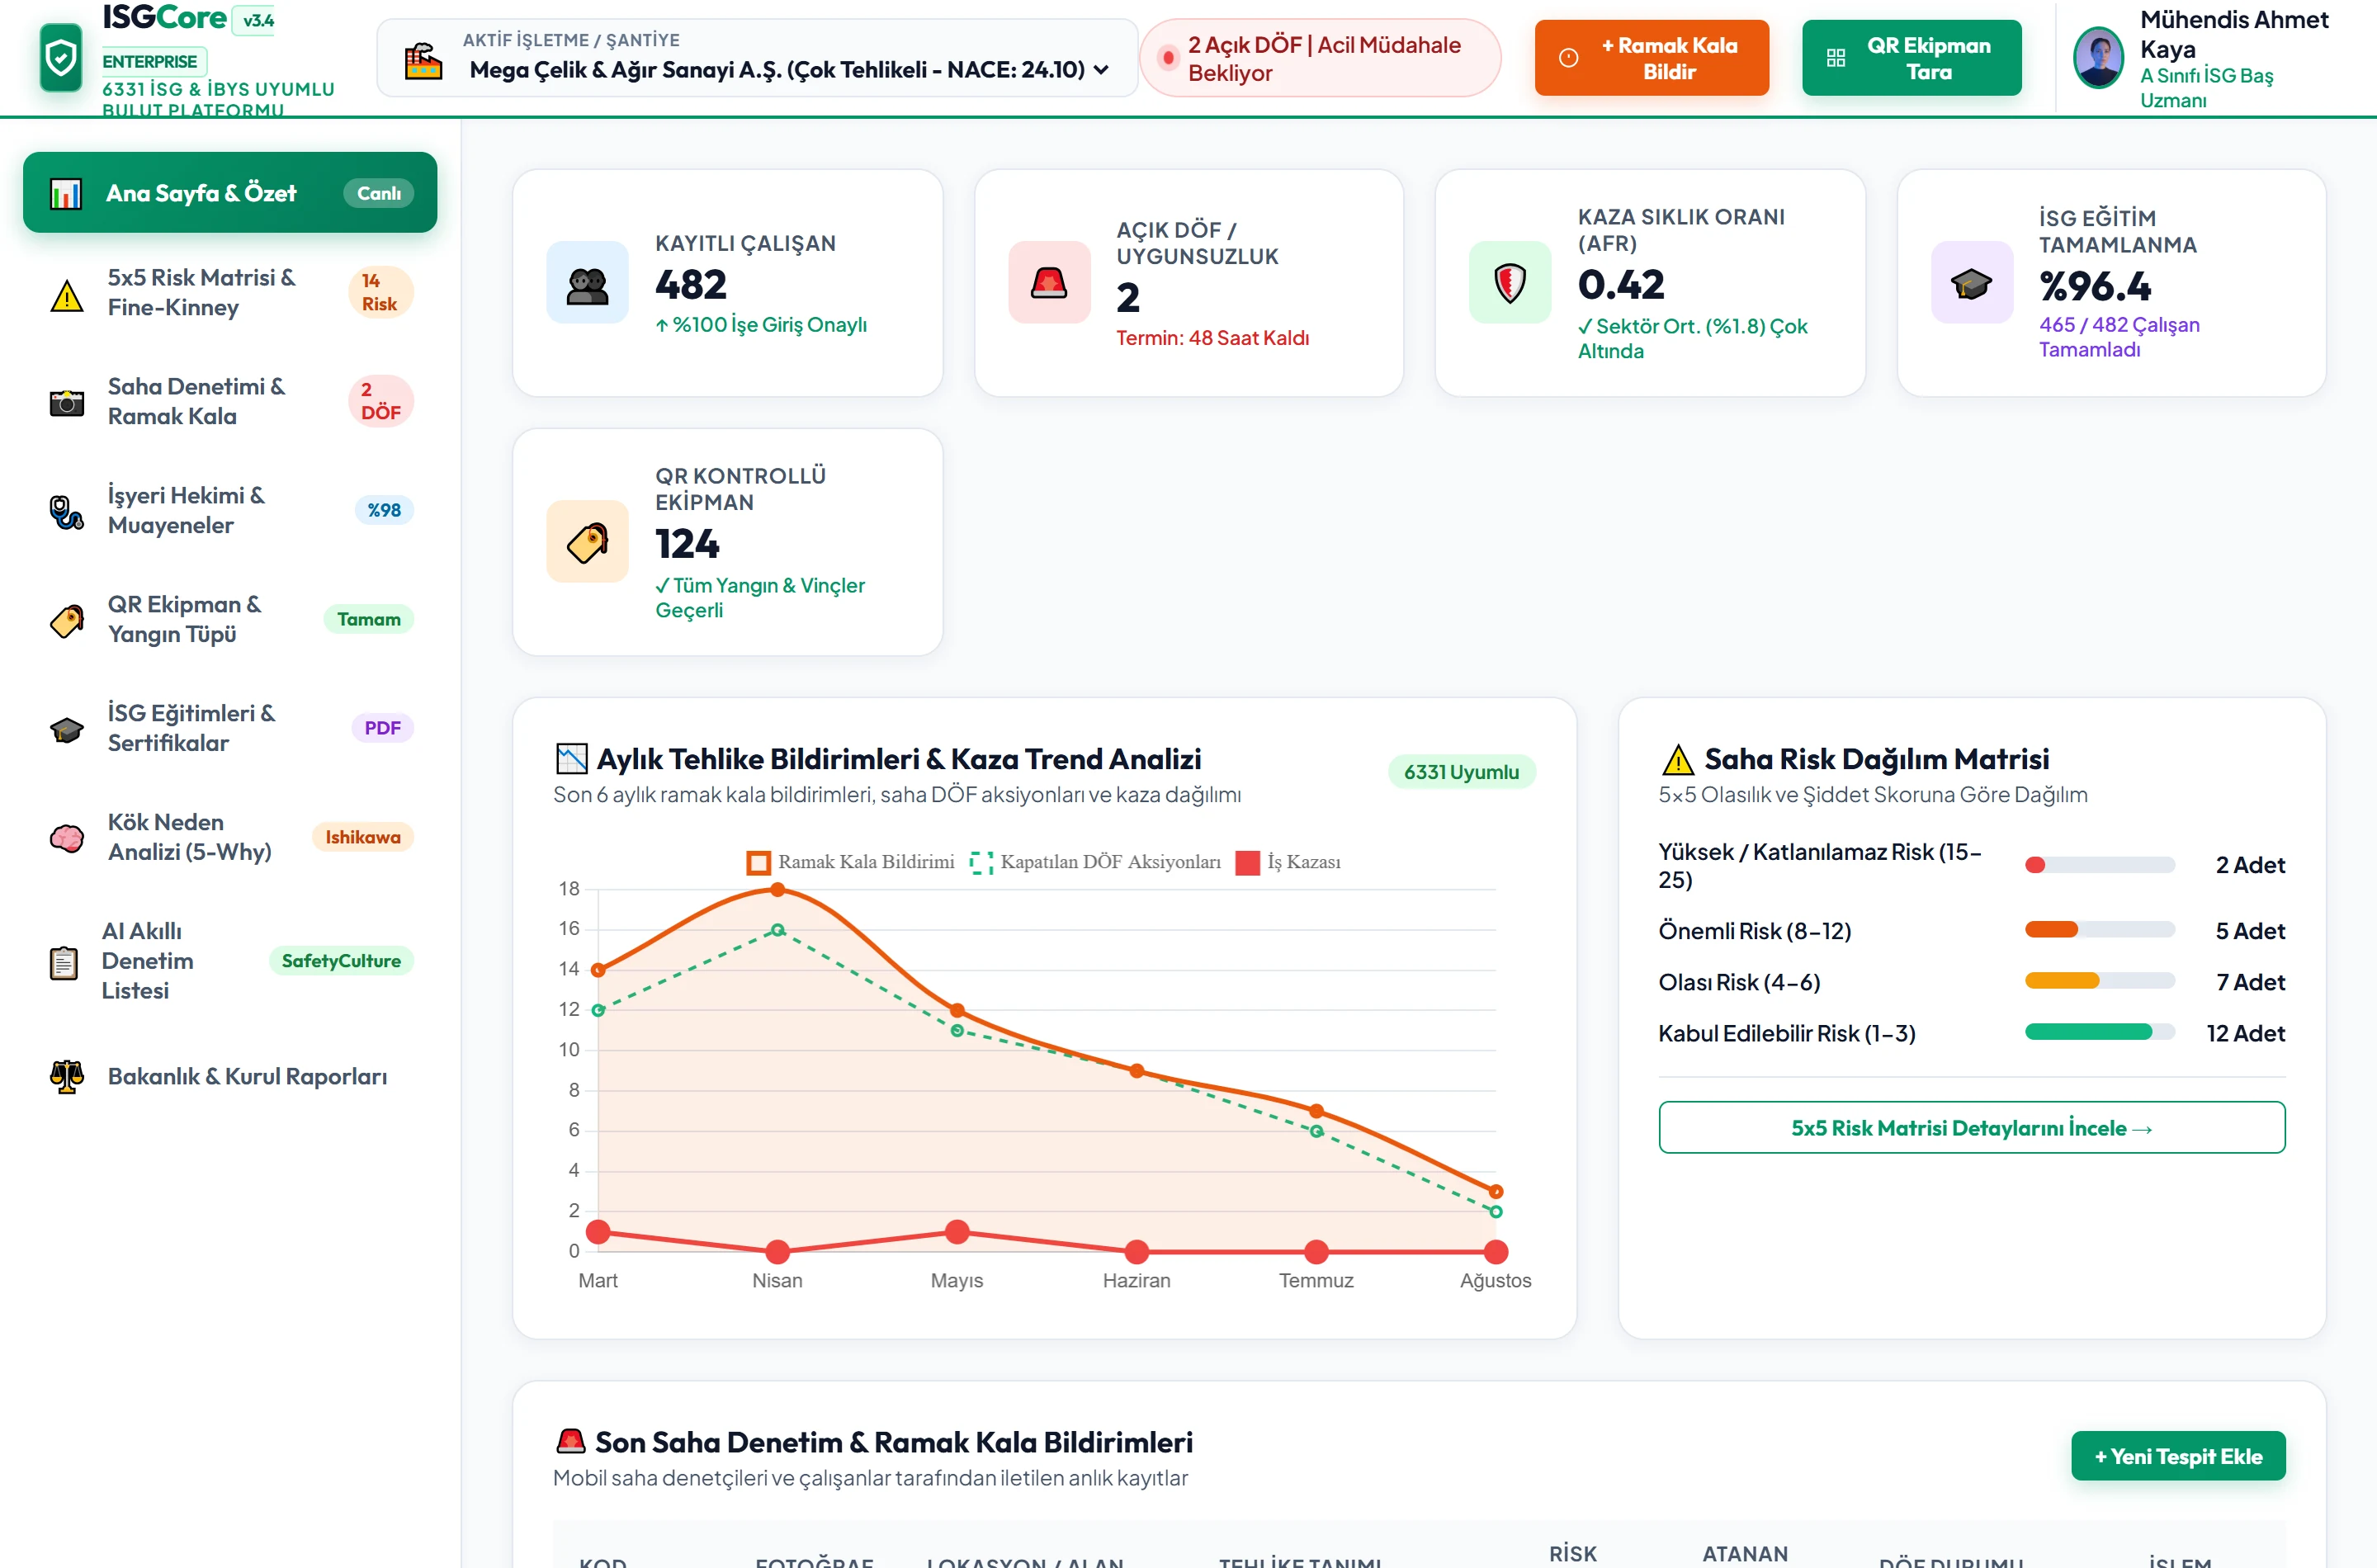Click the QR Ekipman Tara button
This screenshot has width=2377, height=1568.
1912,58
